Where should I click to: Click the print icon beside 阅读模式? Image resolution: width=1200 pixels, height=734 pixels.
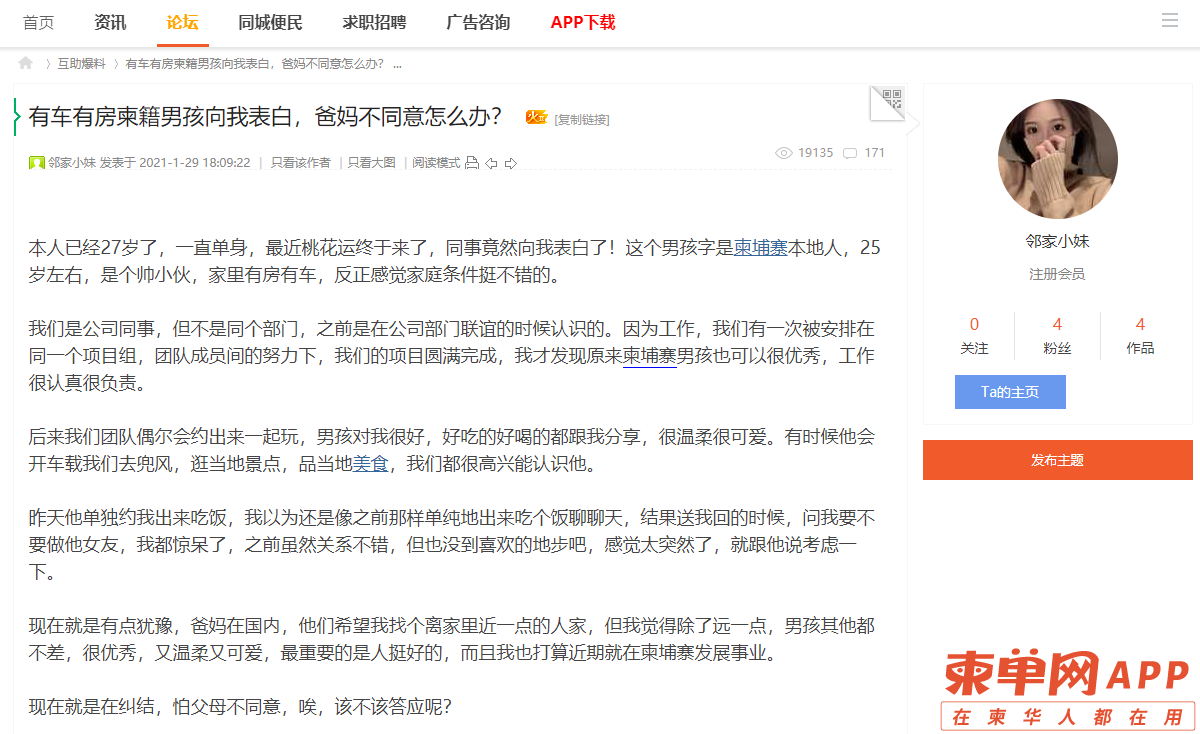472,163
